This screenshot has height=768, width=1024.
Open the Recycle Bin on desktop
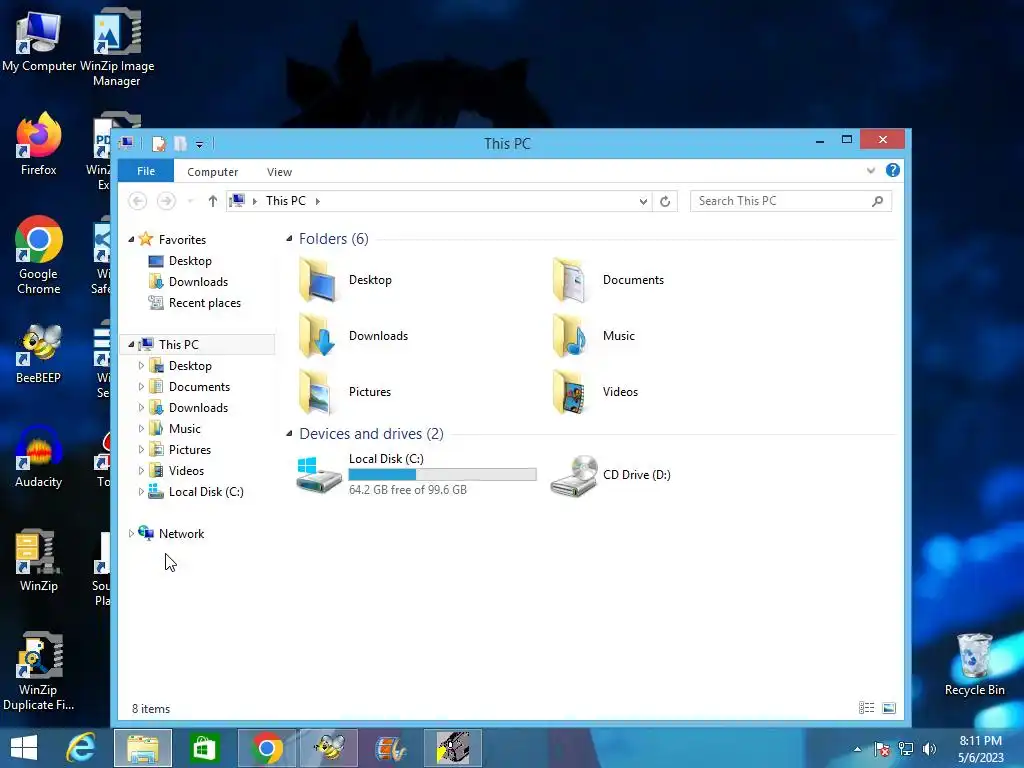974,664
